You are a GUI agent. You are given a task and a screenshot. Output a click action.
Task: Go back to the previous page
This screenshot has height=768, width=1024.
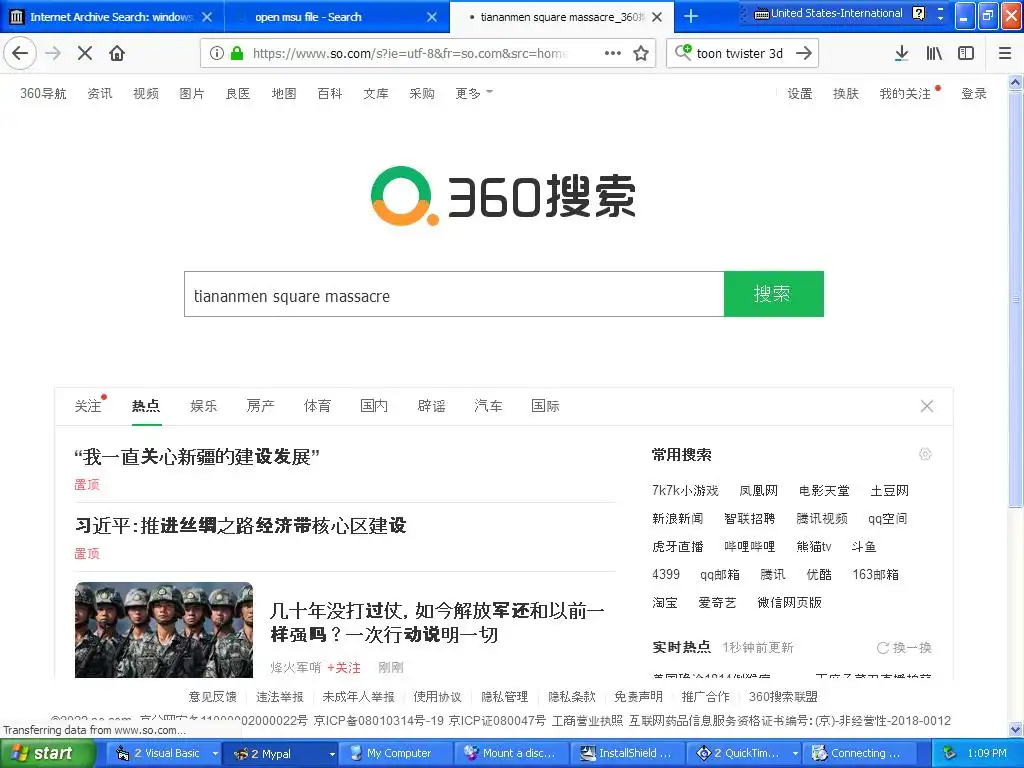[20, 53]
